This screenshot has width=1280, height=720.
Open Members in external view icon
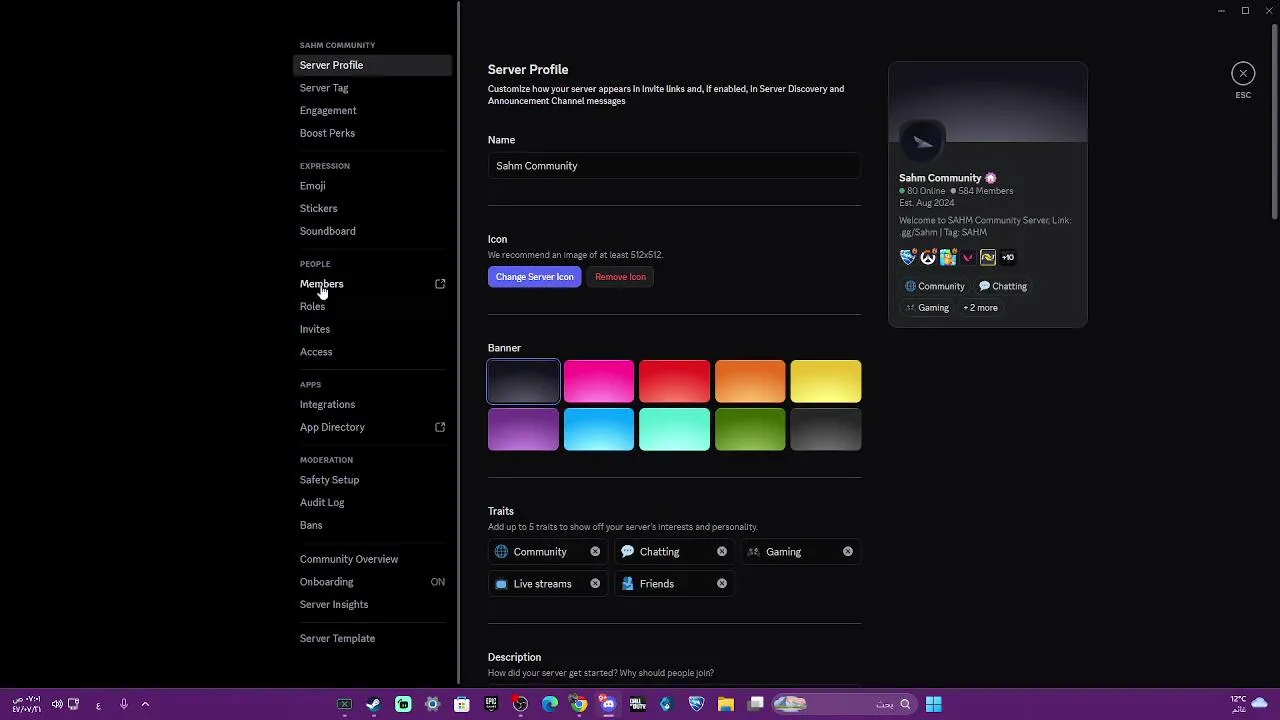[440, 284]
